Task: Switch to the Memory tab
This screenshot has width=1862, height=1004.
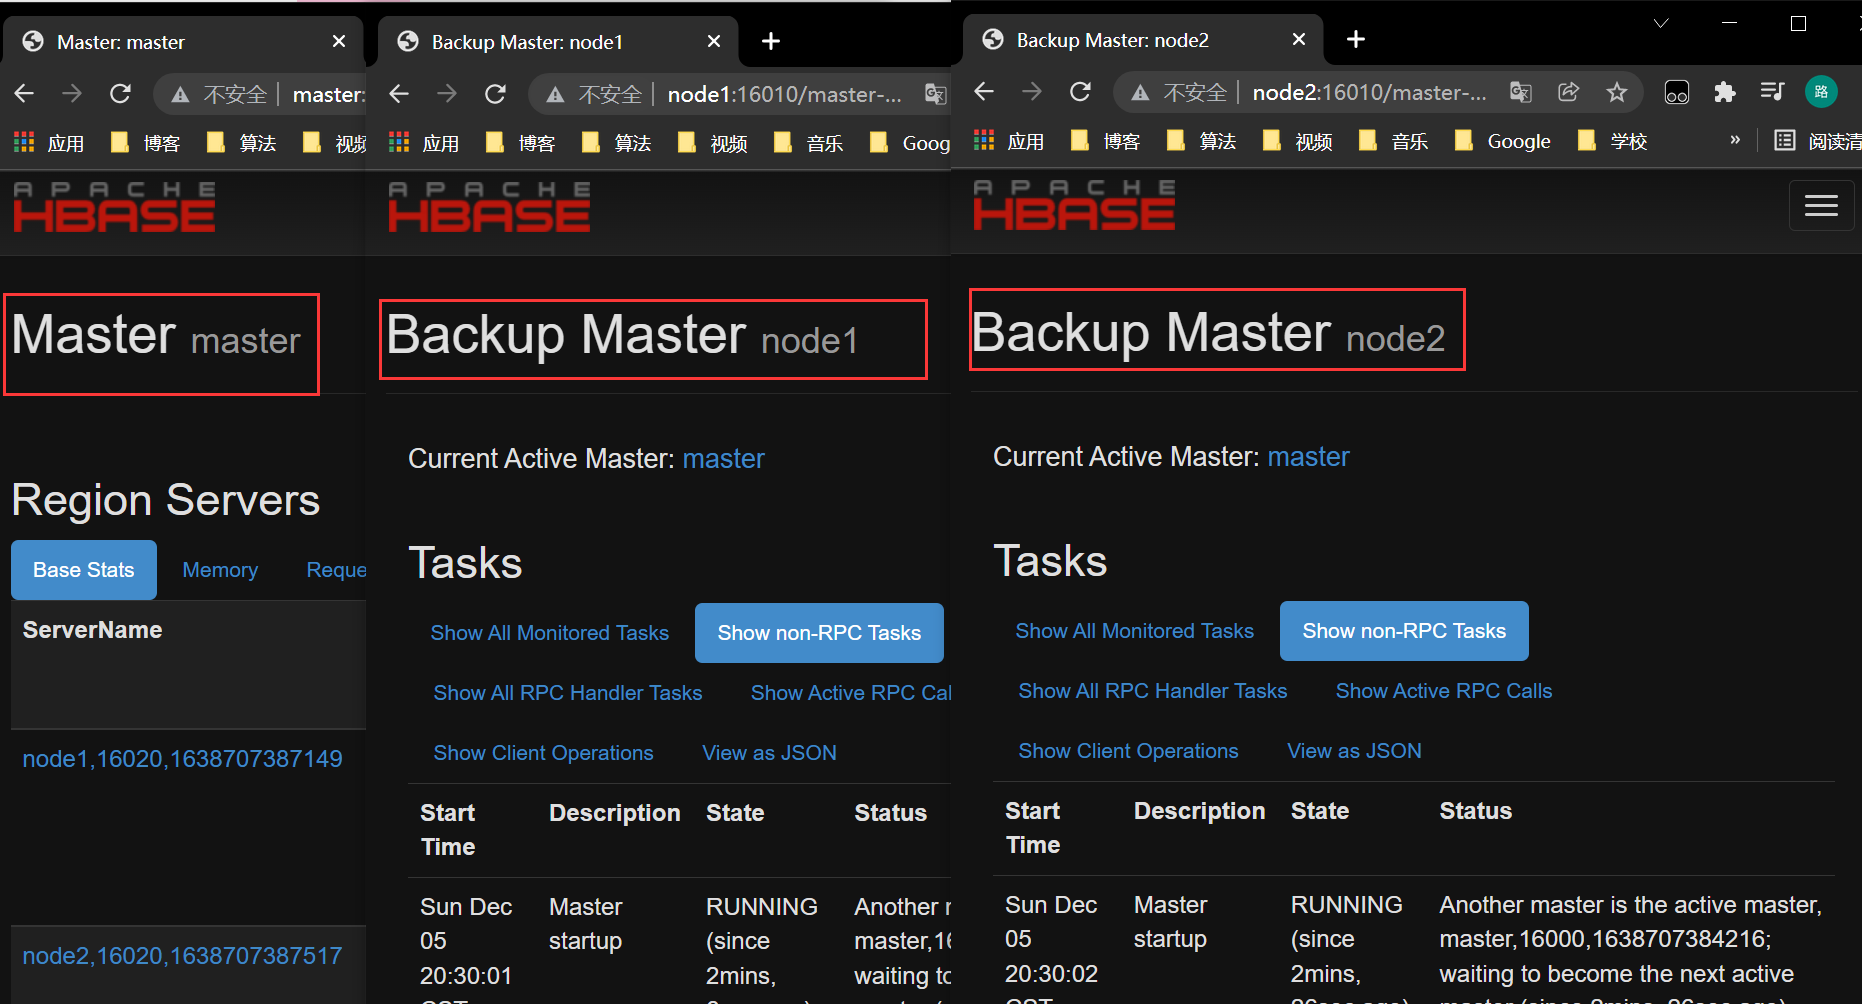Action: [220, 570]
